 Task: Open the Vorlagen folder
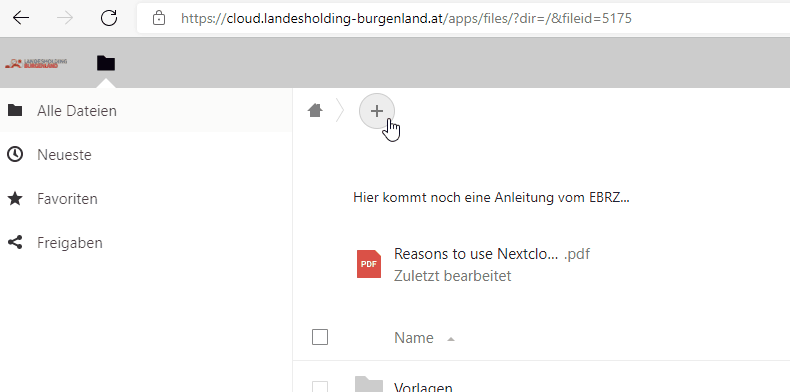tap(423, 388)
